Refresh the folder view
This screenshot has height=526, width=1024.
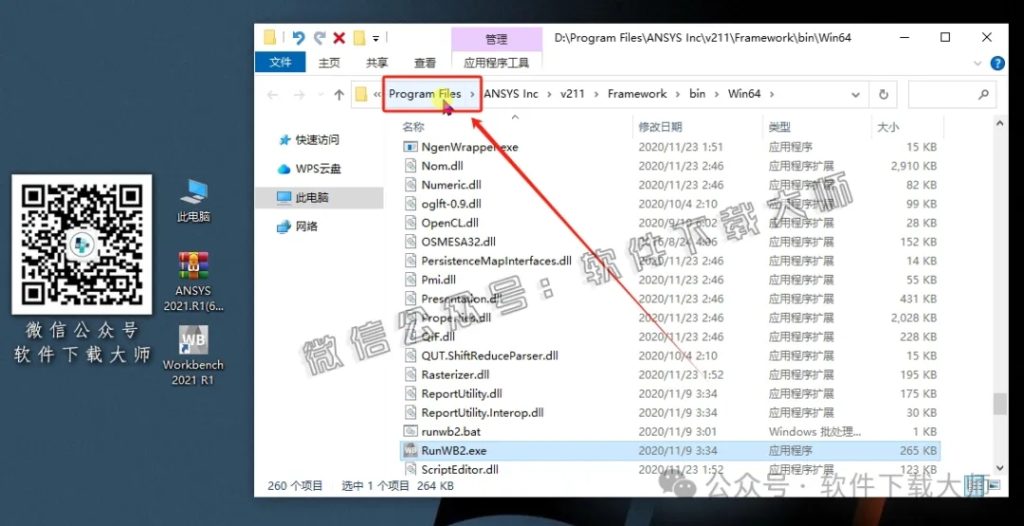[884, 95]
